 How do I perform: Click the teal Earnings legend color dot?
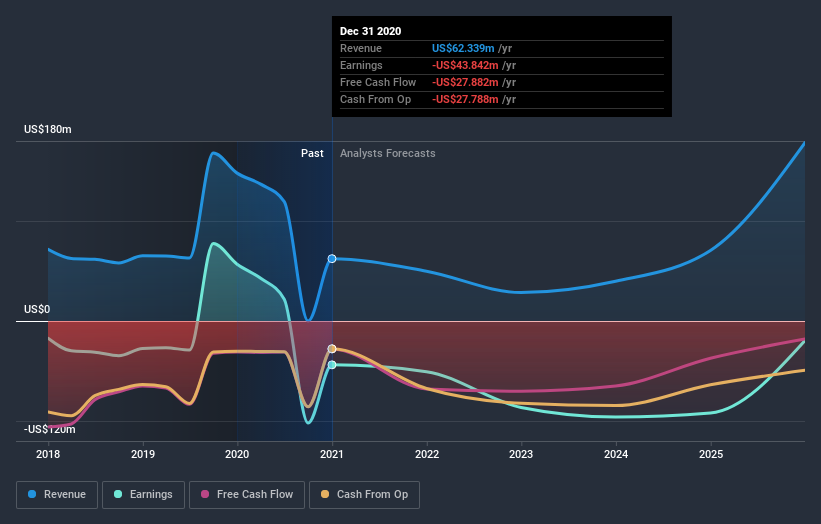tap(118, 494)
